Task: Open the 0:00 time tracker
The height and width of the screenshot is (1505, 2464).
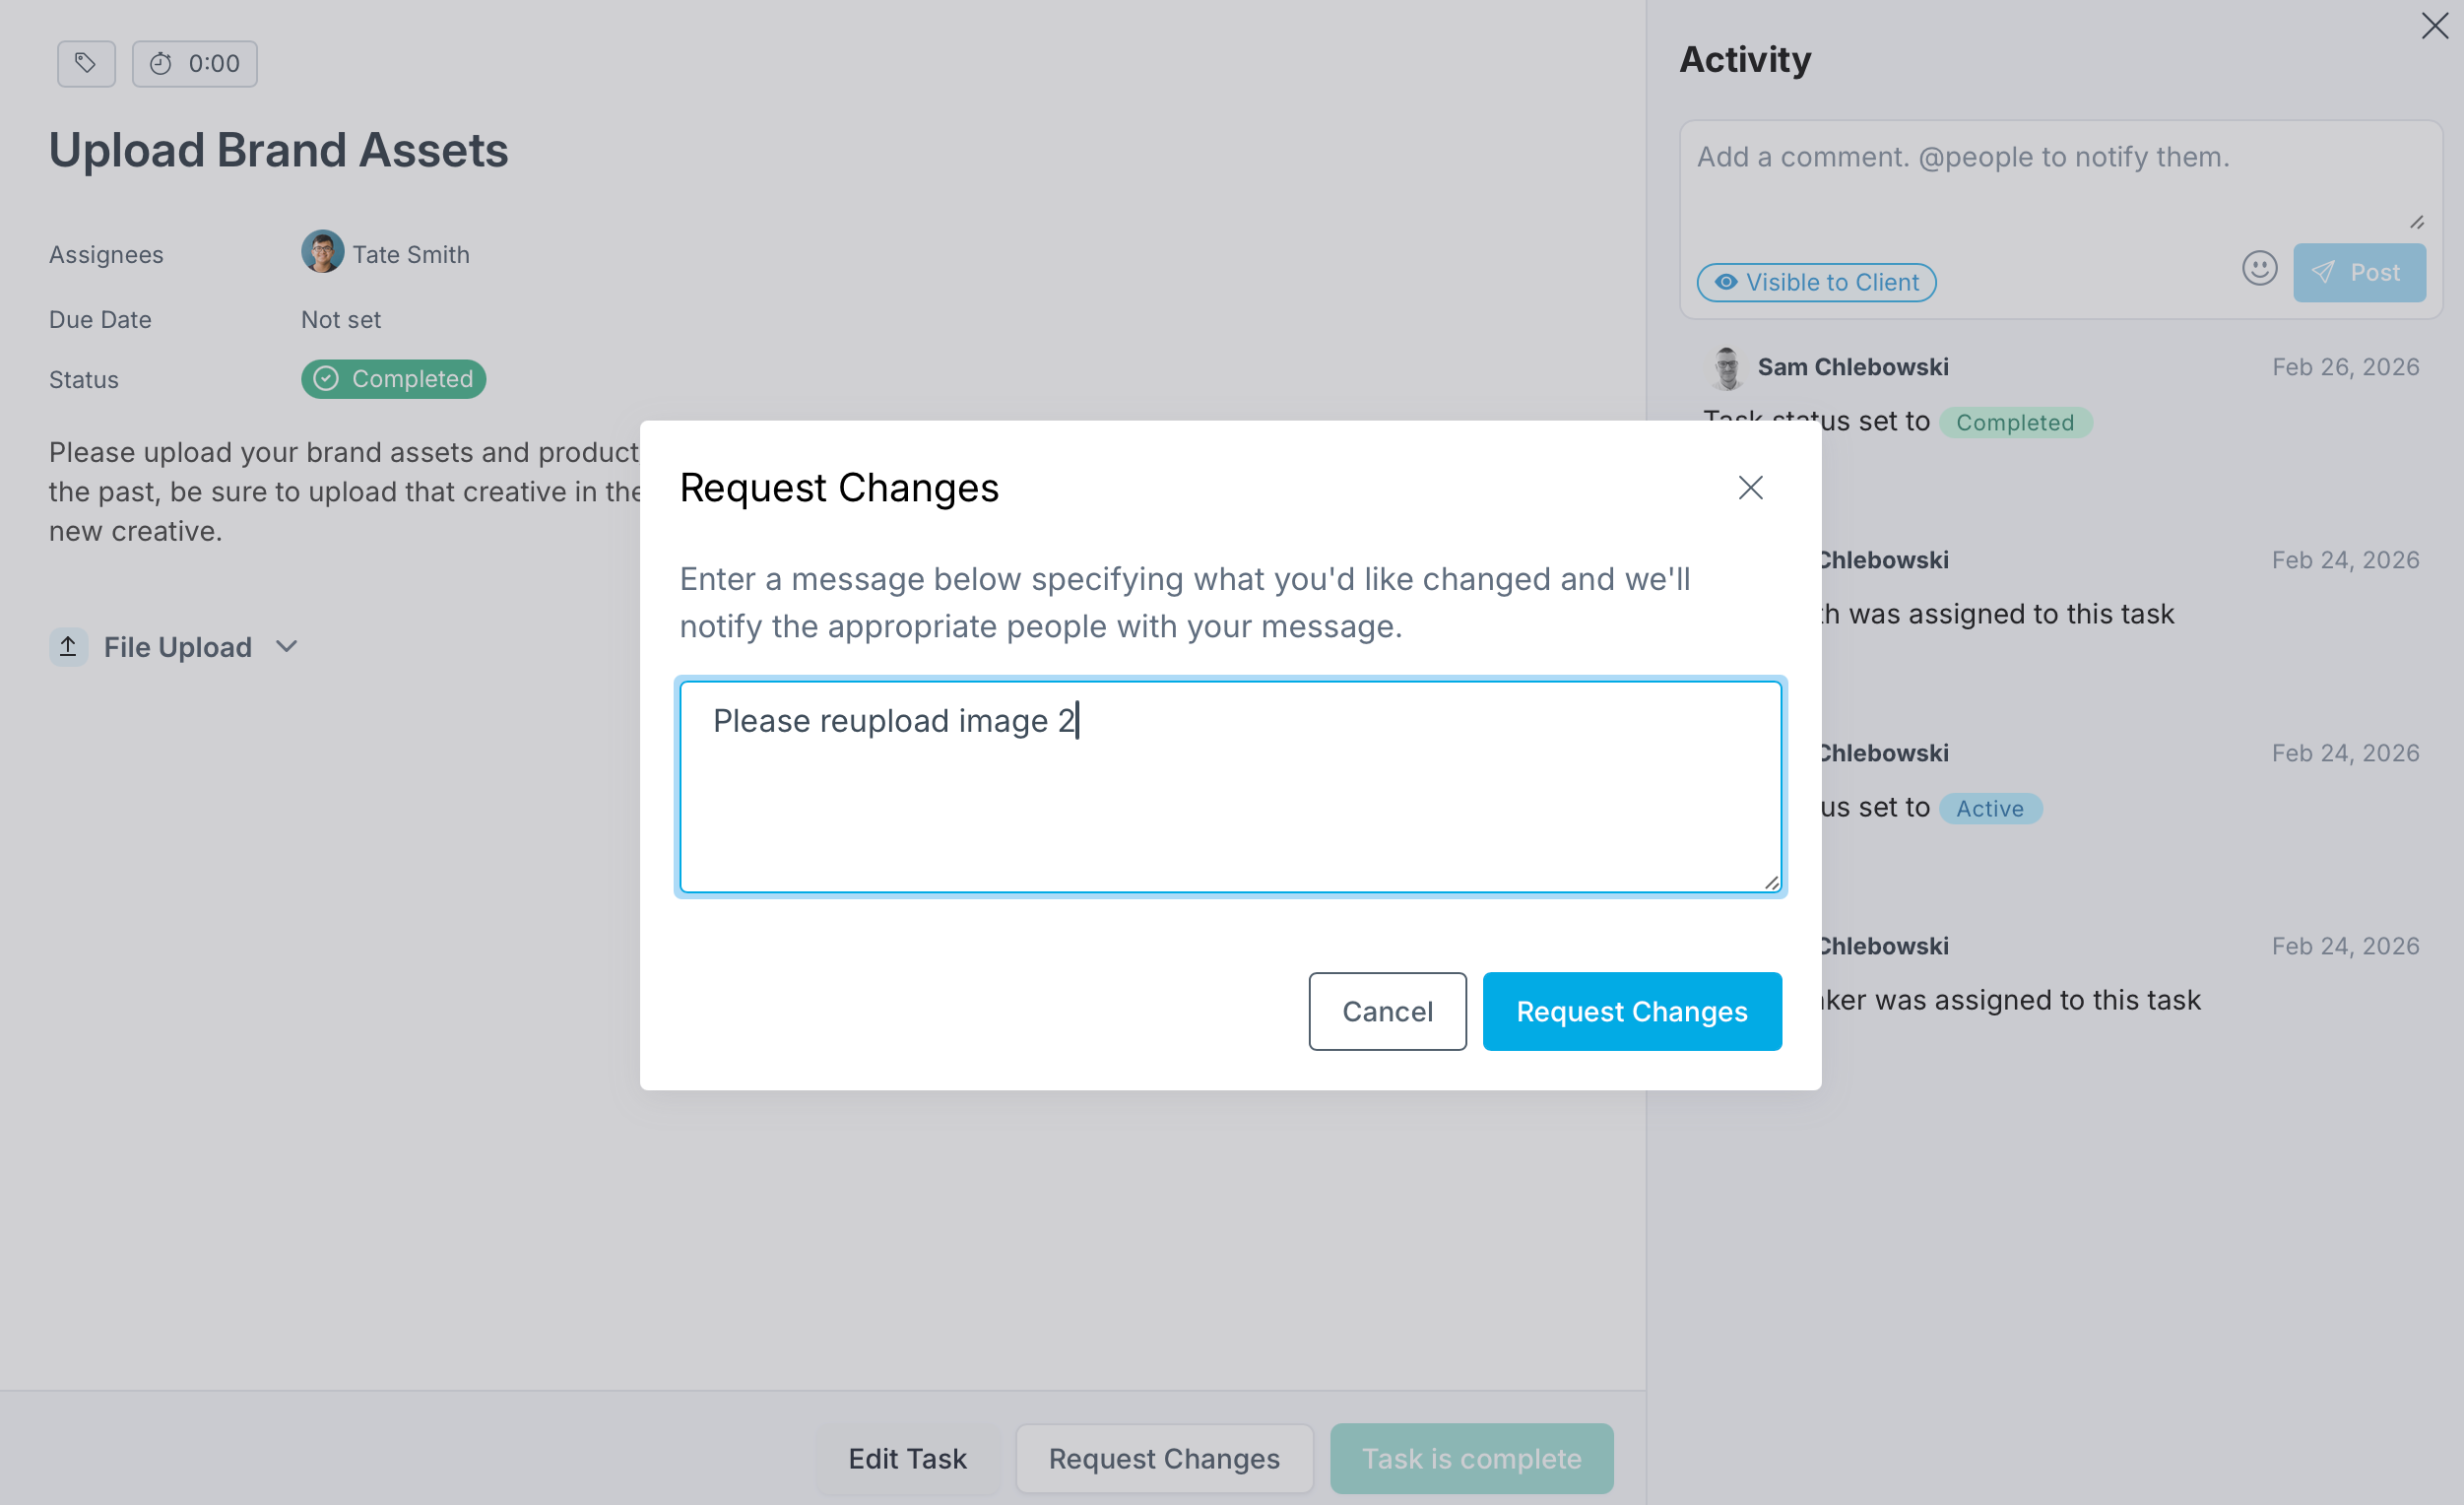Action: tap(195, 64)
